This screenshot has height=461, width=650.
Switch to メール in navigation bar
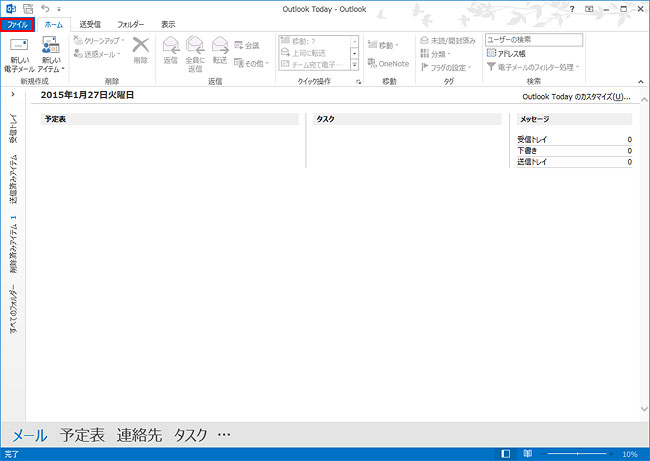(29, 435)
